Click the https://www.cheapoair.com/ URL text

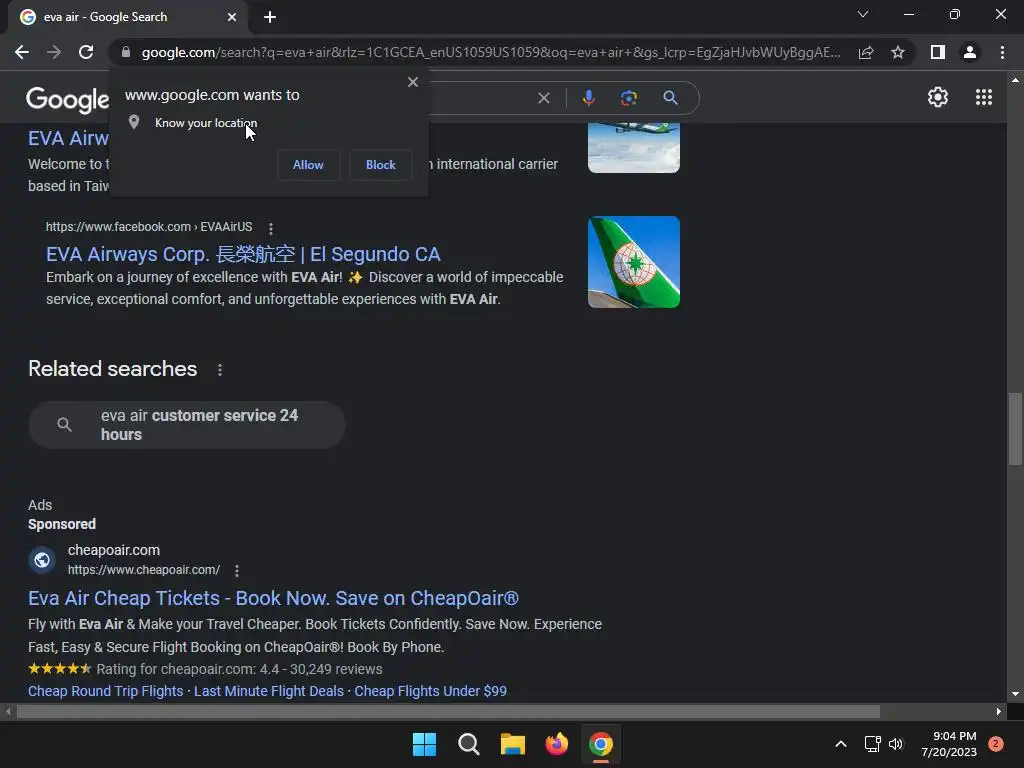tap(144, 570)
